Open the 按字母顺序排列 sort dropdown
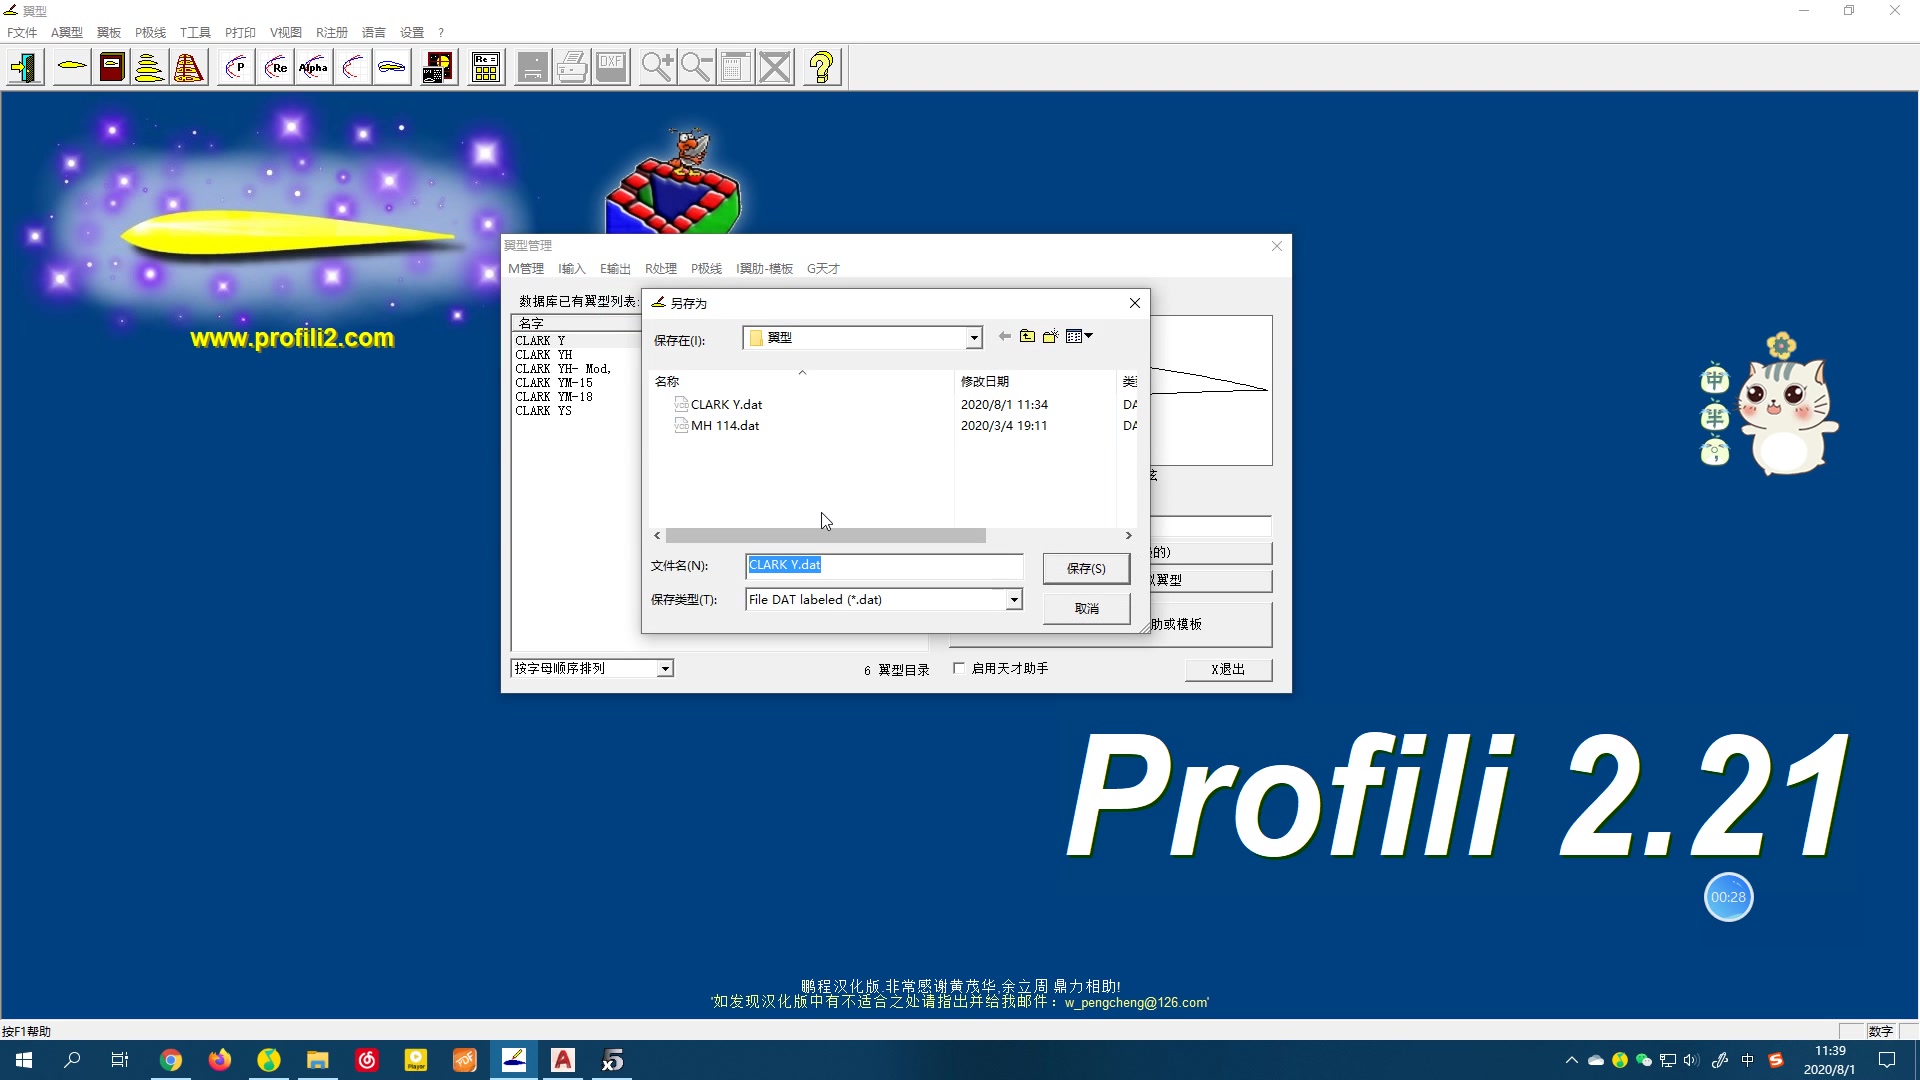 point(665,669)
